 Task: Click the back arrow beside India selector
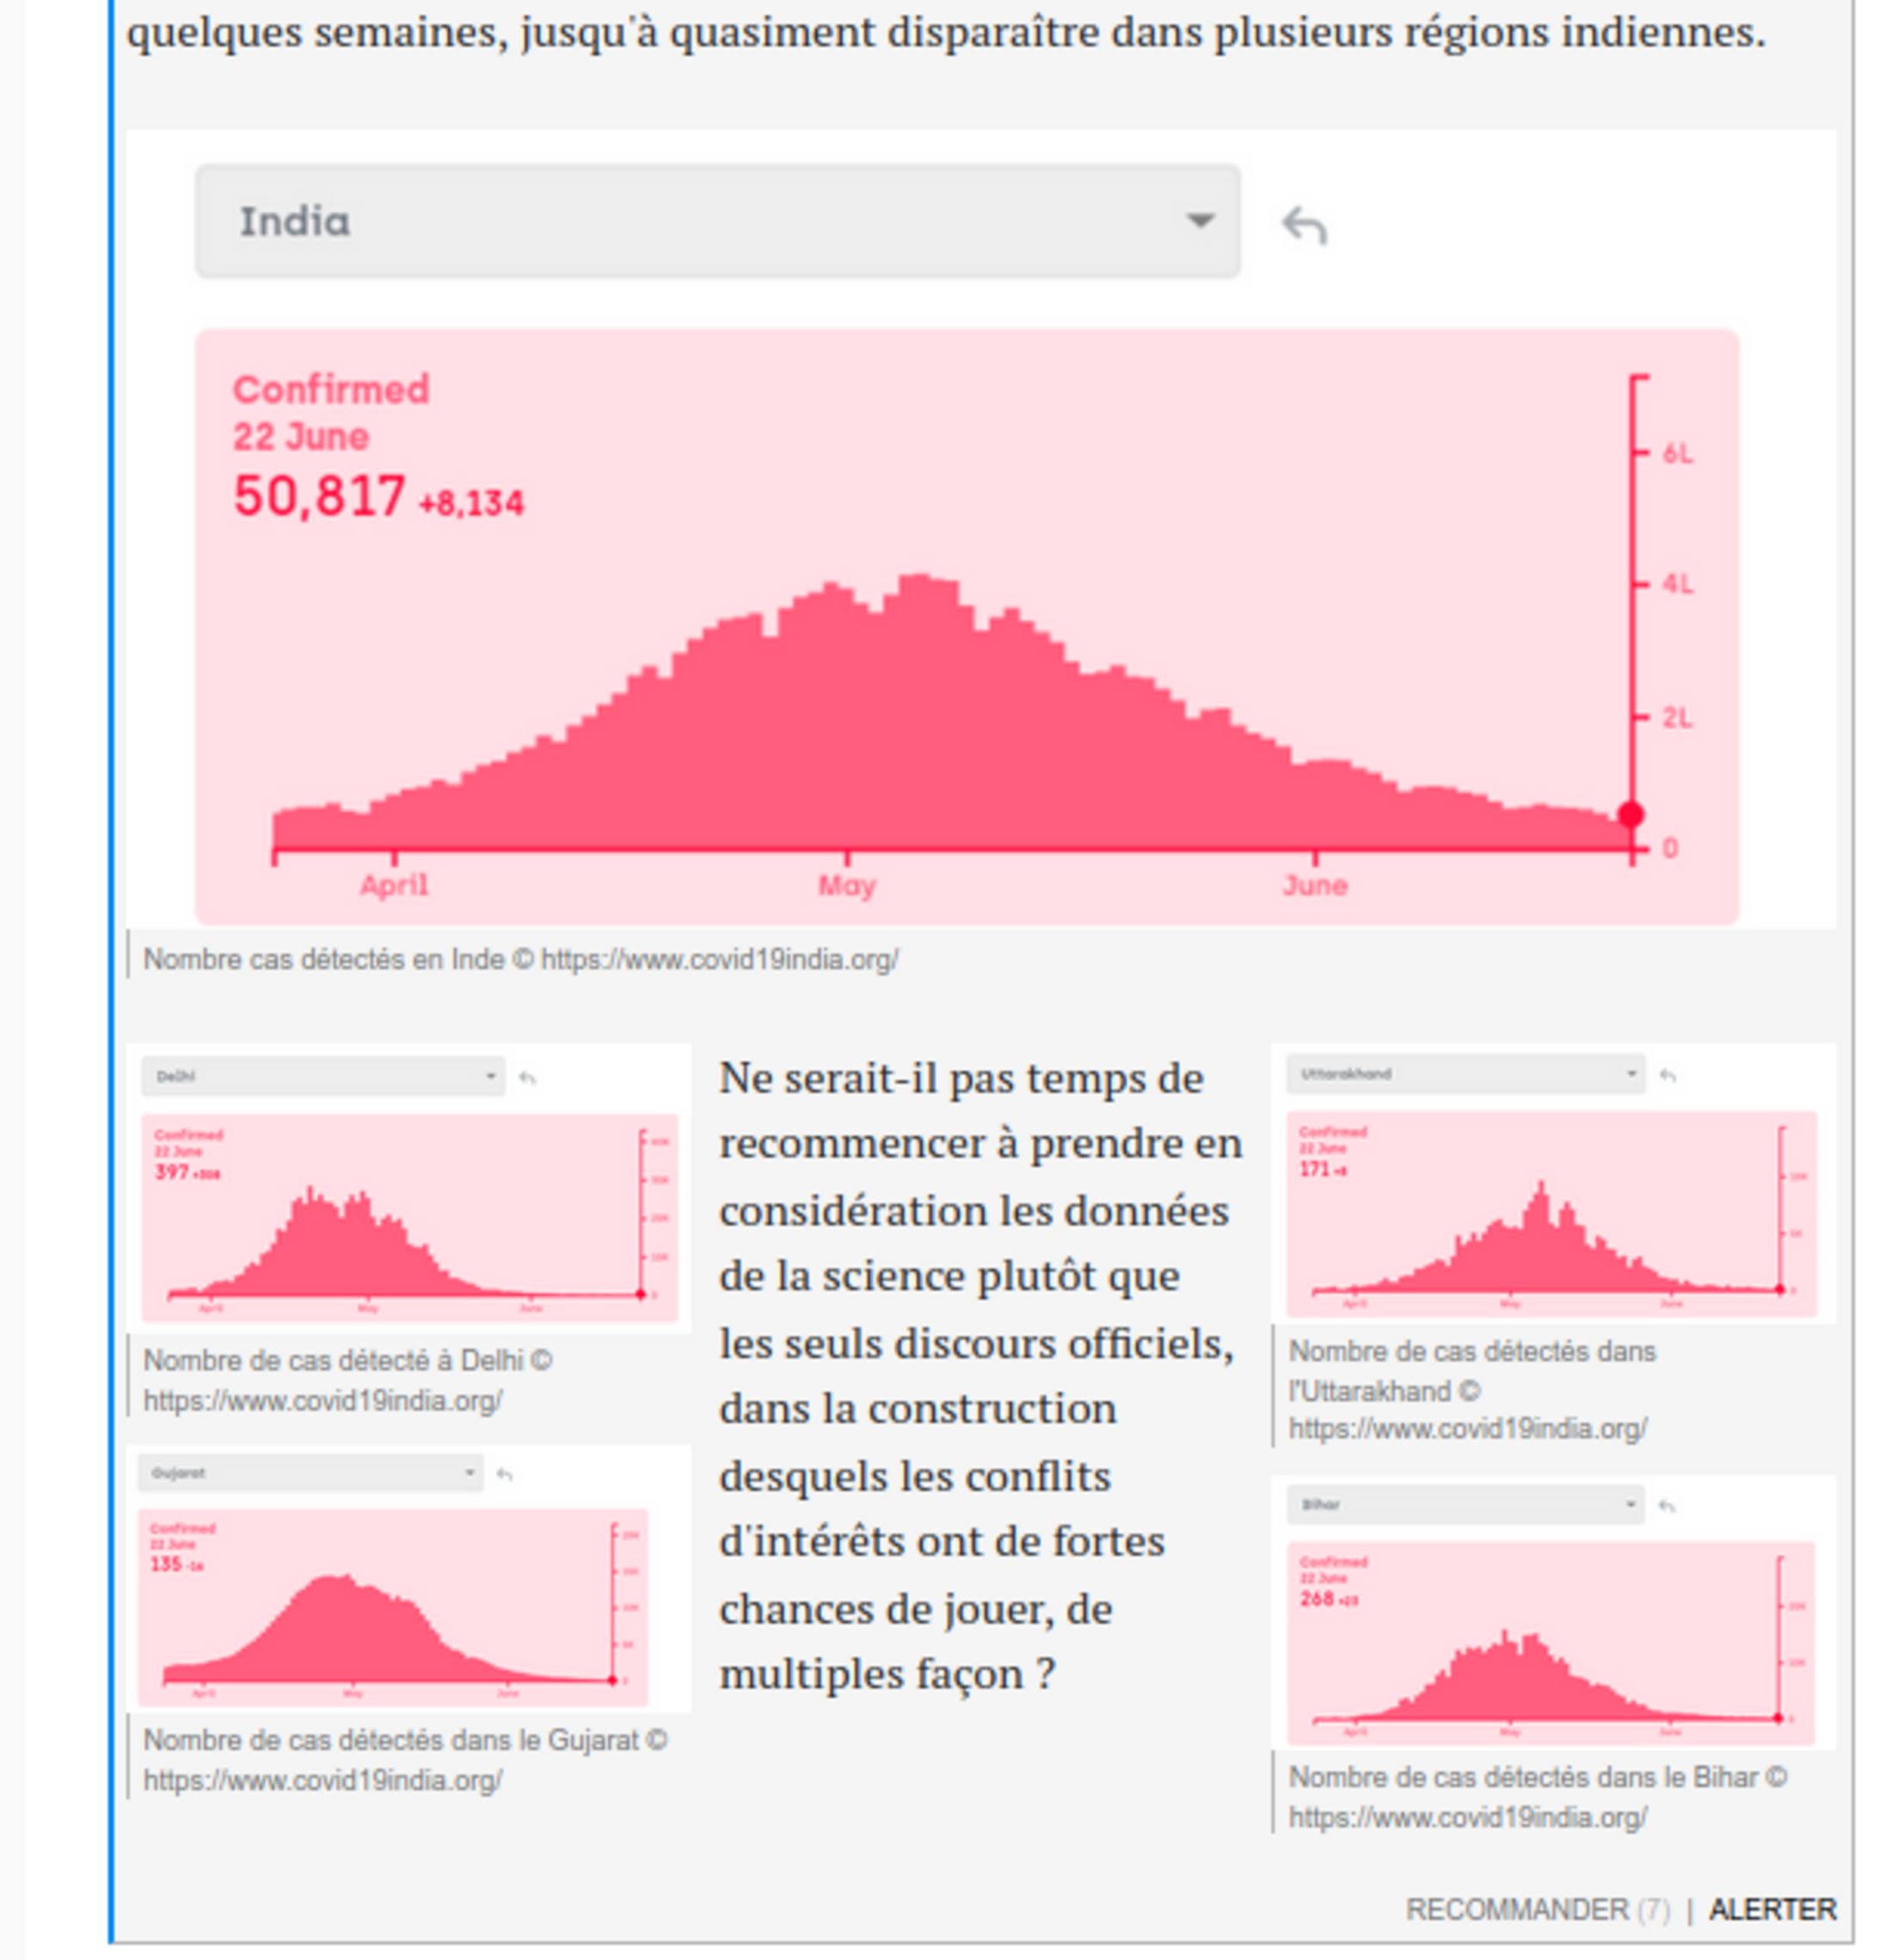[x=1305, y=225]
